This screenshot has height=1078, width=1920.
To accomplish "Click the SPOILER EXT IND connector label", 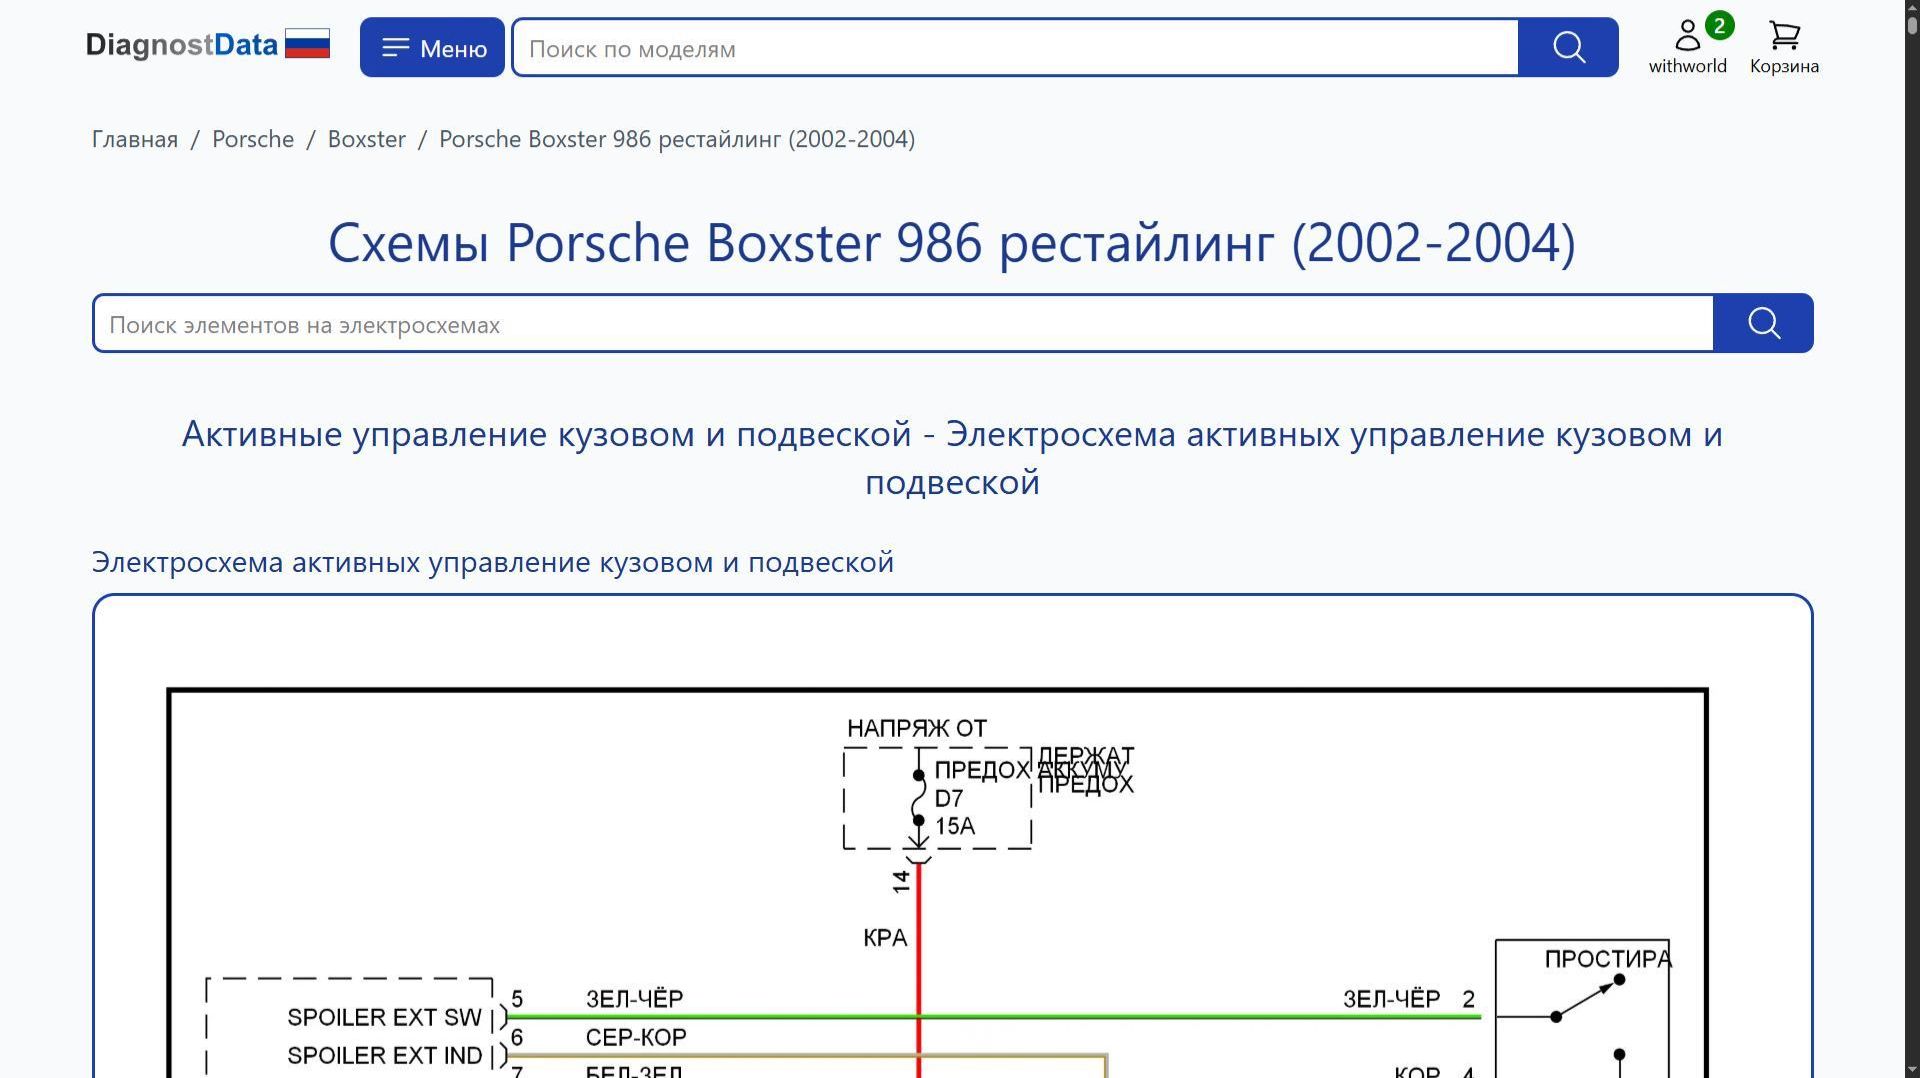I will coord(385,1056).
